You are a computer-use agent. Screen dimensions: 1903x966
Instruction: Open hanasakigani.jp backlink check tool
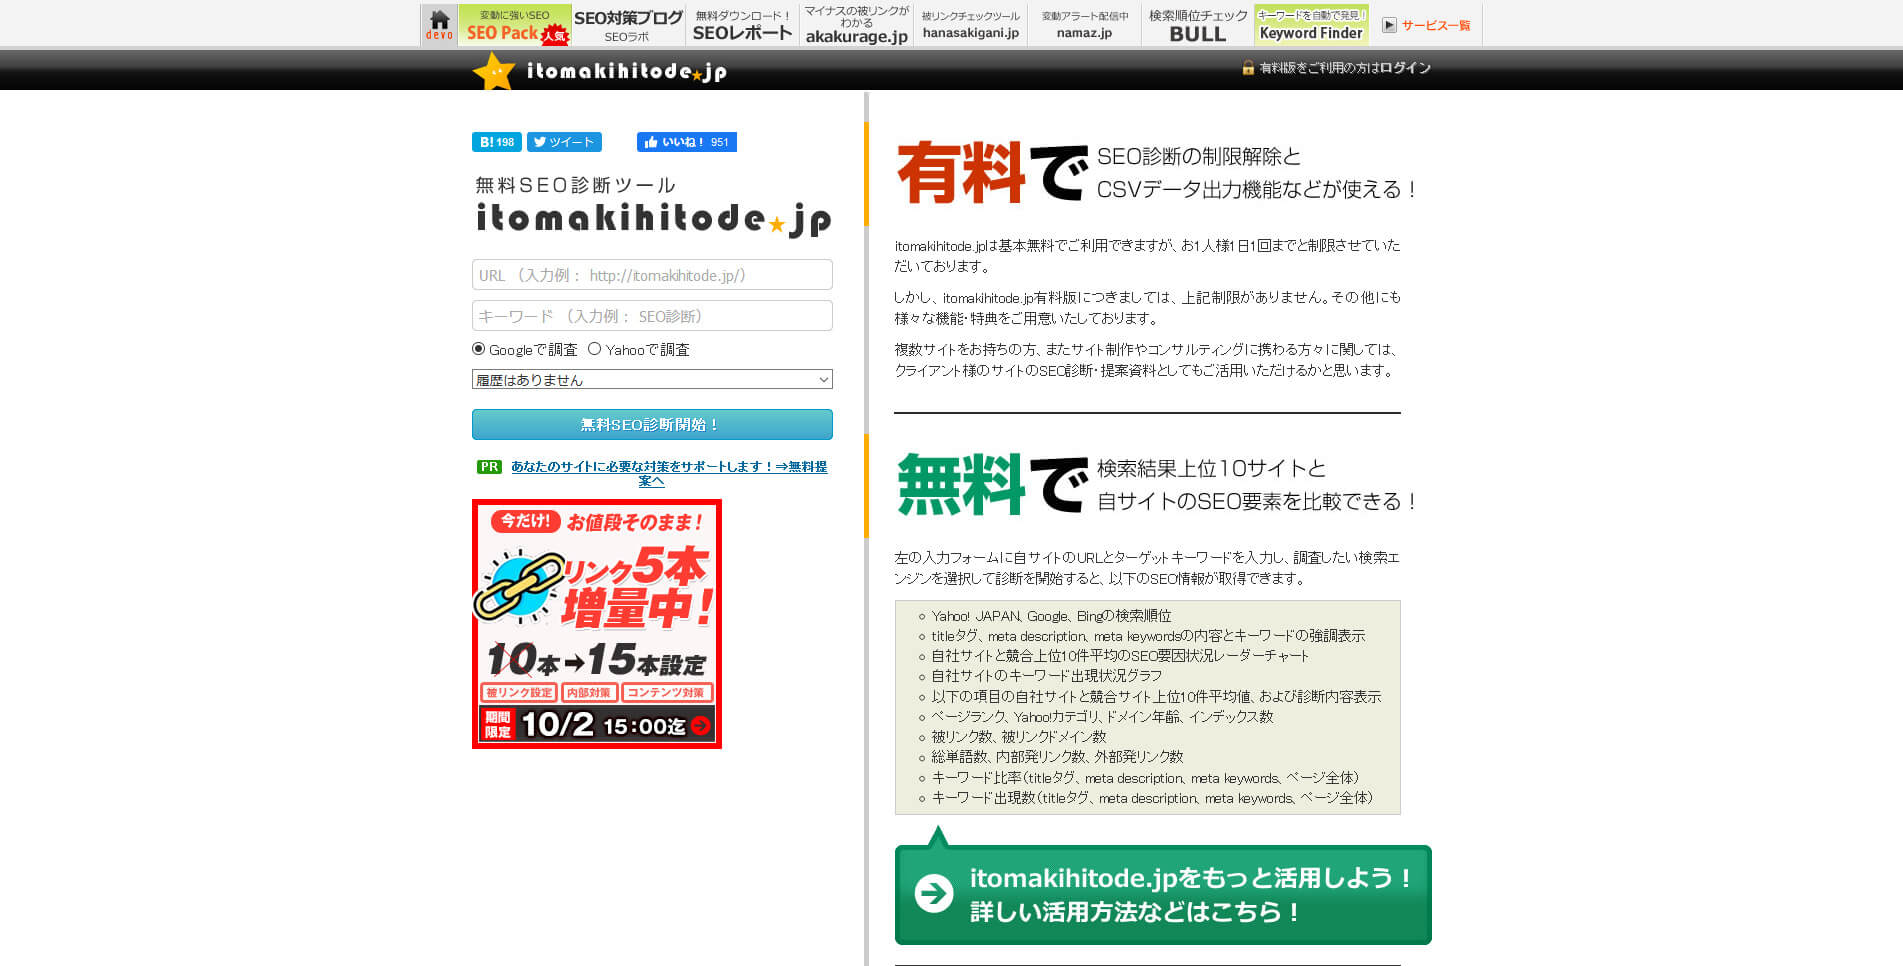tap(970, 25)
